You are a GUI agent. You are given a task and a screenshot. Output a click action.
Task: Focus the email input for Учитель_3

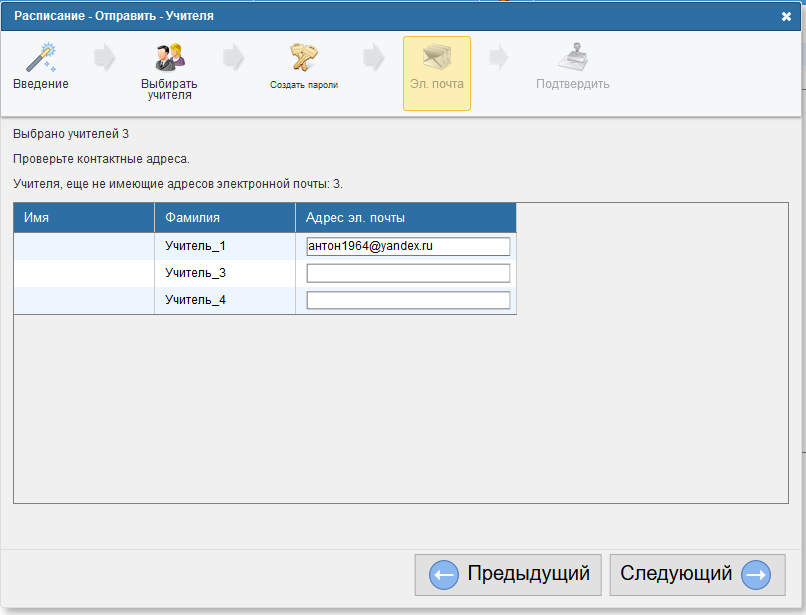pos(408,273)
